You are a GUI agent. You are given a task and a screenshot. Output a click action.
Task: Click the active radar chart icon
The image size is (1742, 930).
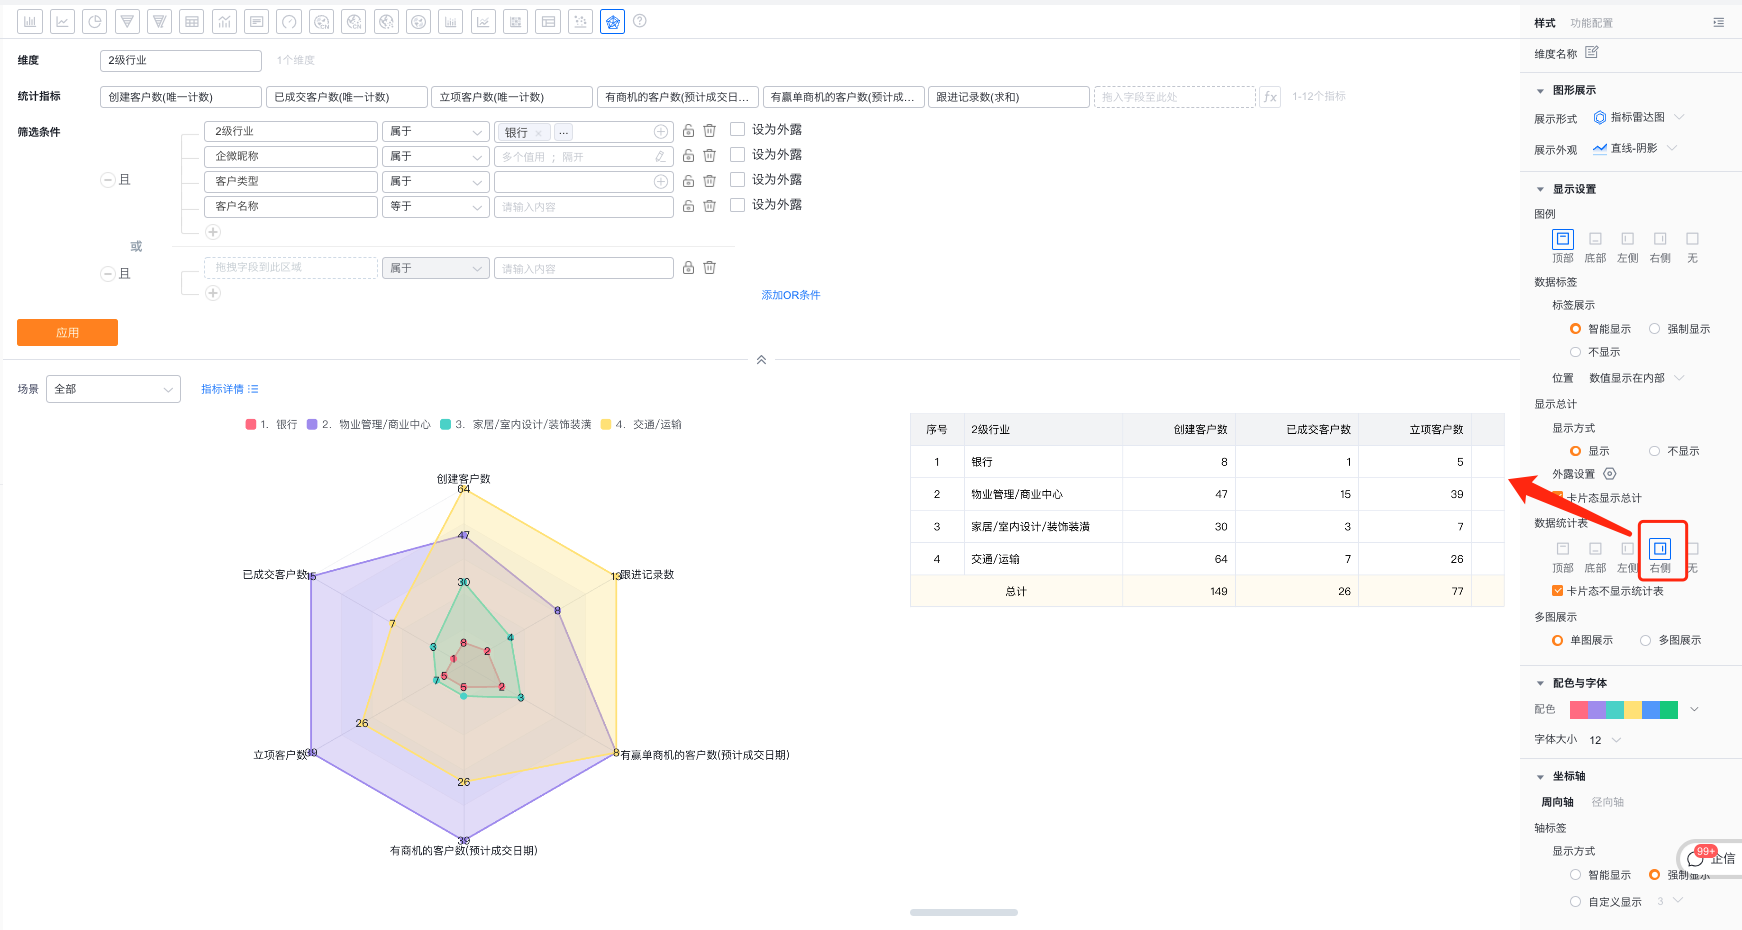tap(612, 21)
